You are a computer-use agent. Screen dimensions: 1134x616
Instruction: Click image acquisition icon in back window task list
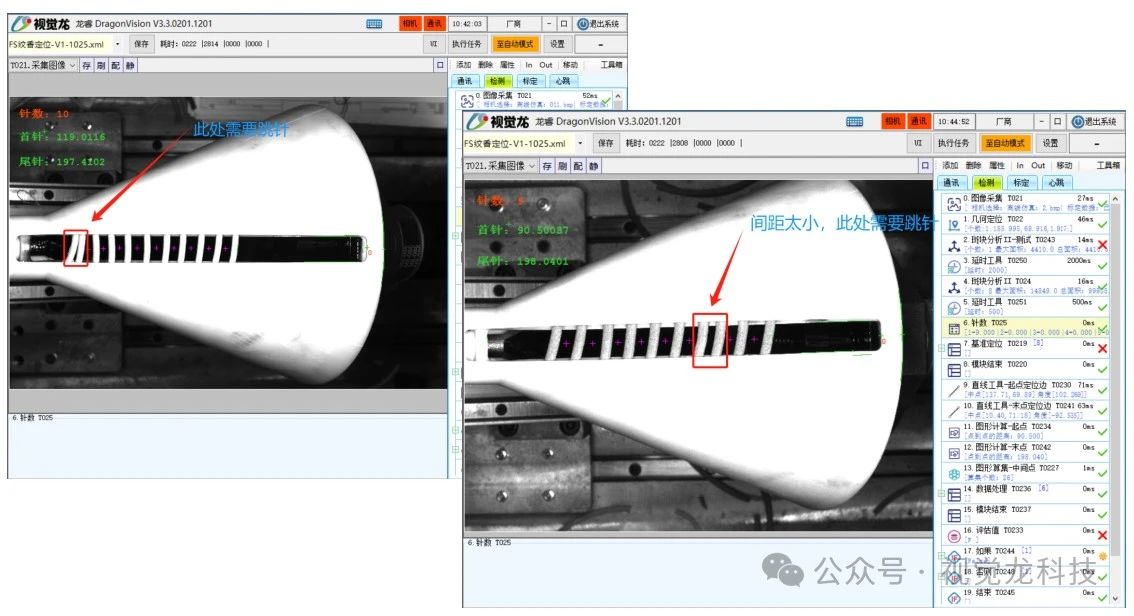click(x=467, y=100)
